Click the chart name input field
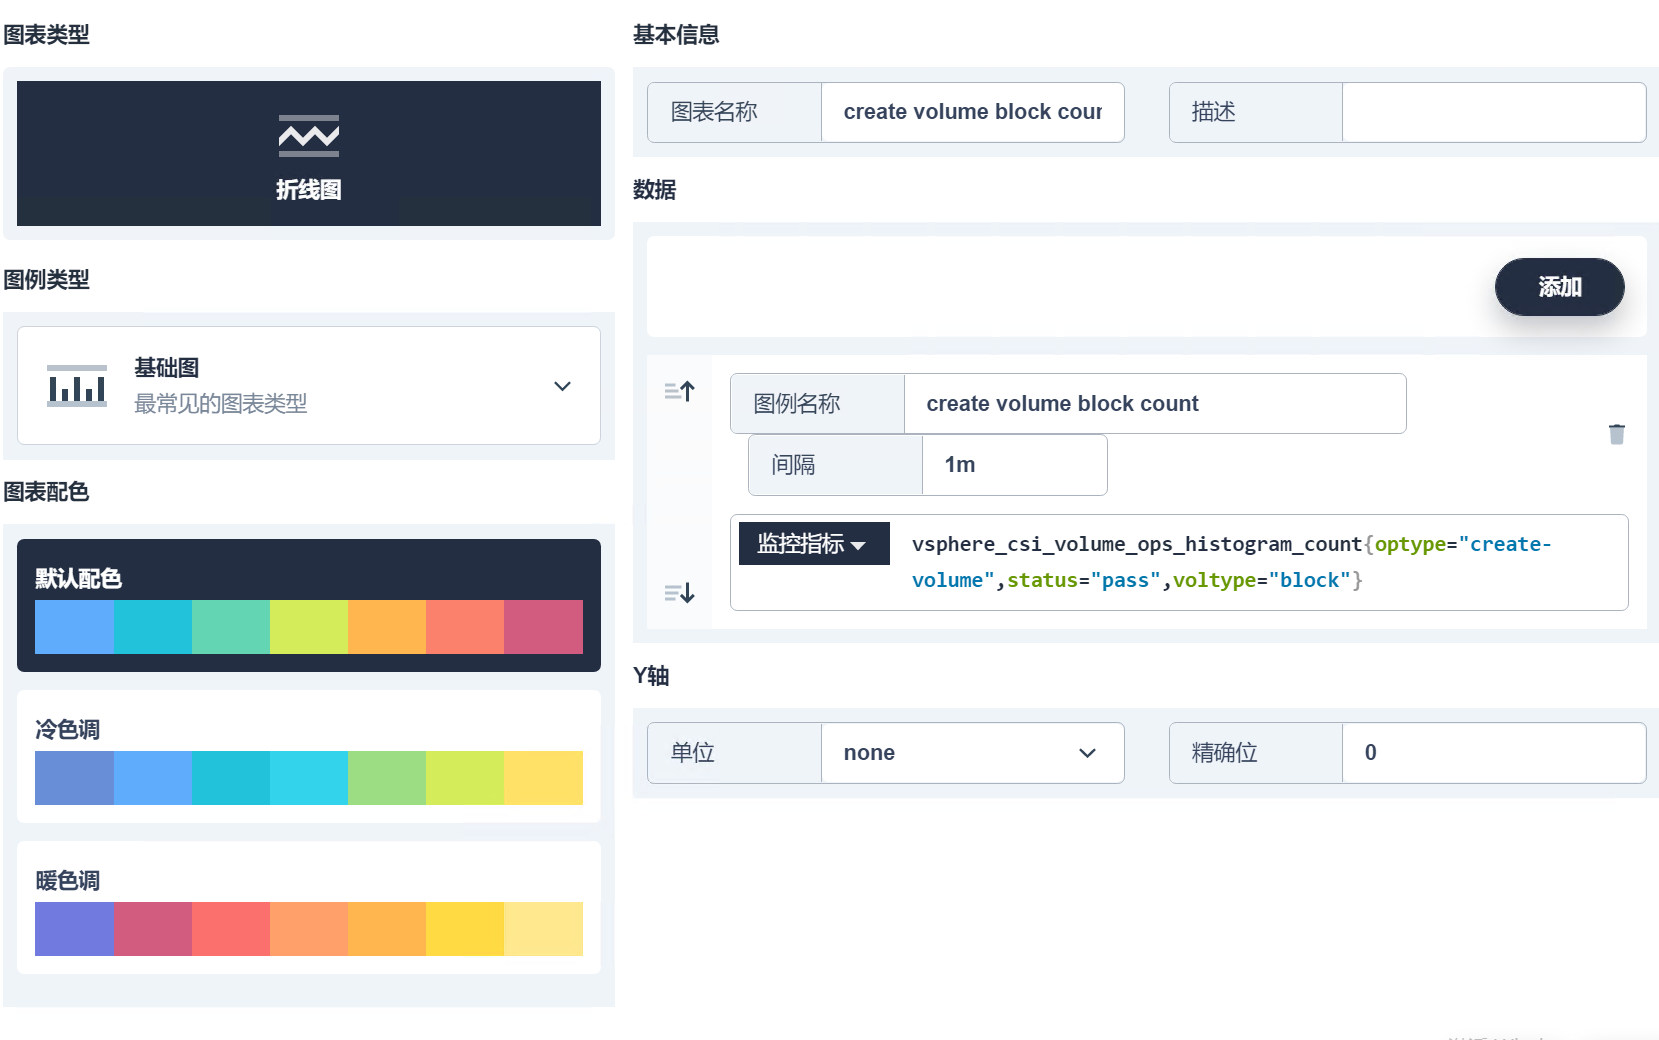The image size is (1659, 1040). 971,112
